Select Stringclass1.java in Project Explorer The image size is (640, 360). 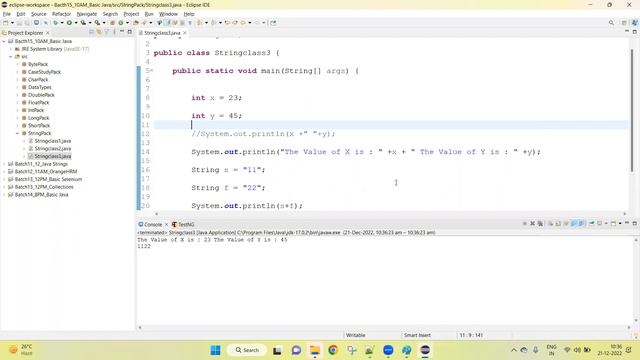click(52, 141)
